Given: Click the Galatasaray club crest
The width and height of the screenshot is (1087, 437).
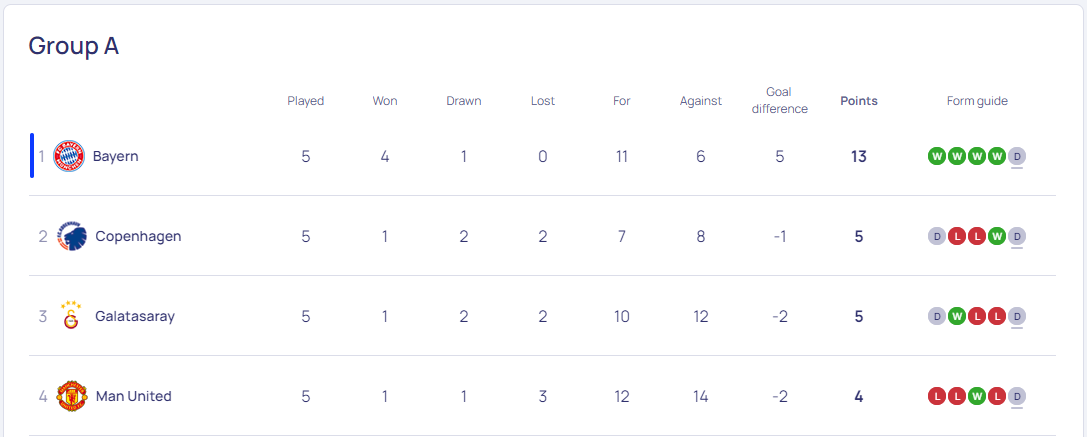Looking at the screenshot, I should tap(71, 316).
